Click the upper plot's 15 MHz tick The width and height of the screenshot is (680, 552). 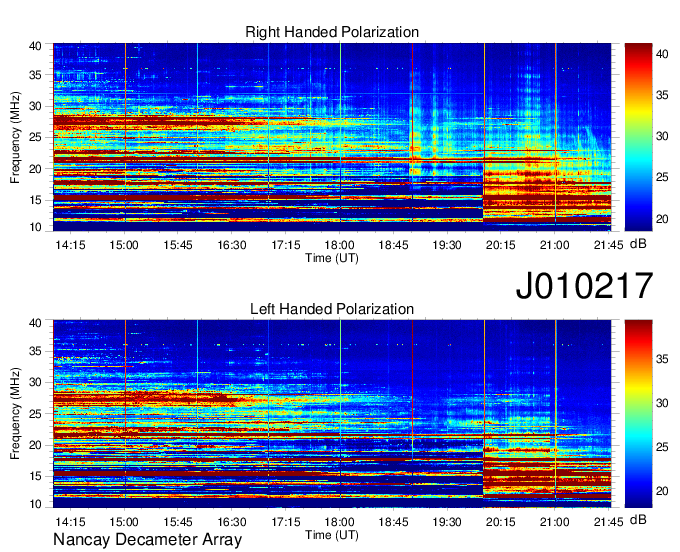click(x=35, y=200)
